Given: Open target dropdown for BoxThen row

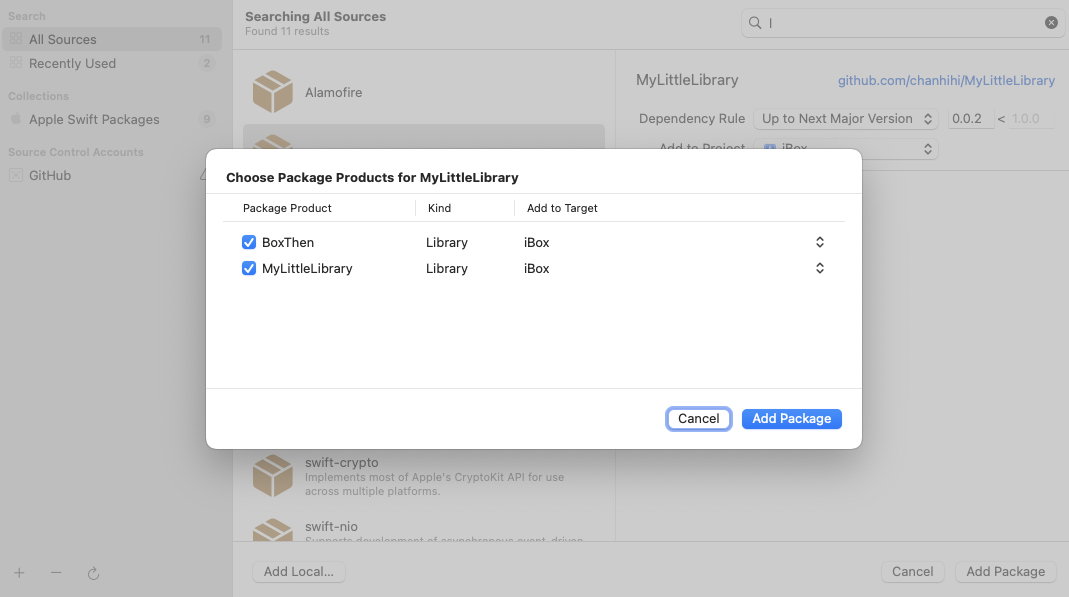Looking at the screenshot, I should point(819,242).
